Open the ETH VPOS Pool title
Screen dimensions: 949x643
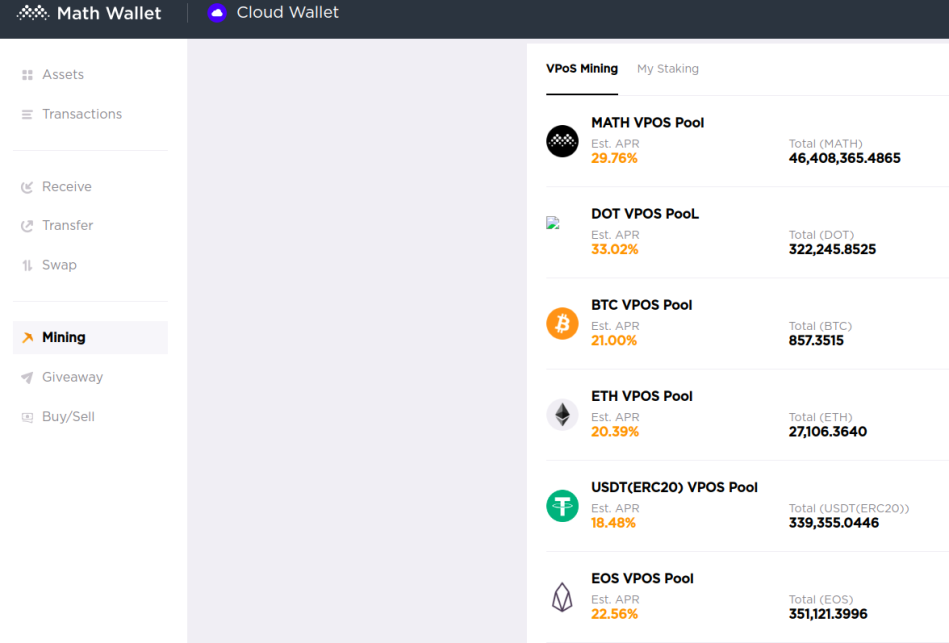point(642,396)
